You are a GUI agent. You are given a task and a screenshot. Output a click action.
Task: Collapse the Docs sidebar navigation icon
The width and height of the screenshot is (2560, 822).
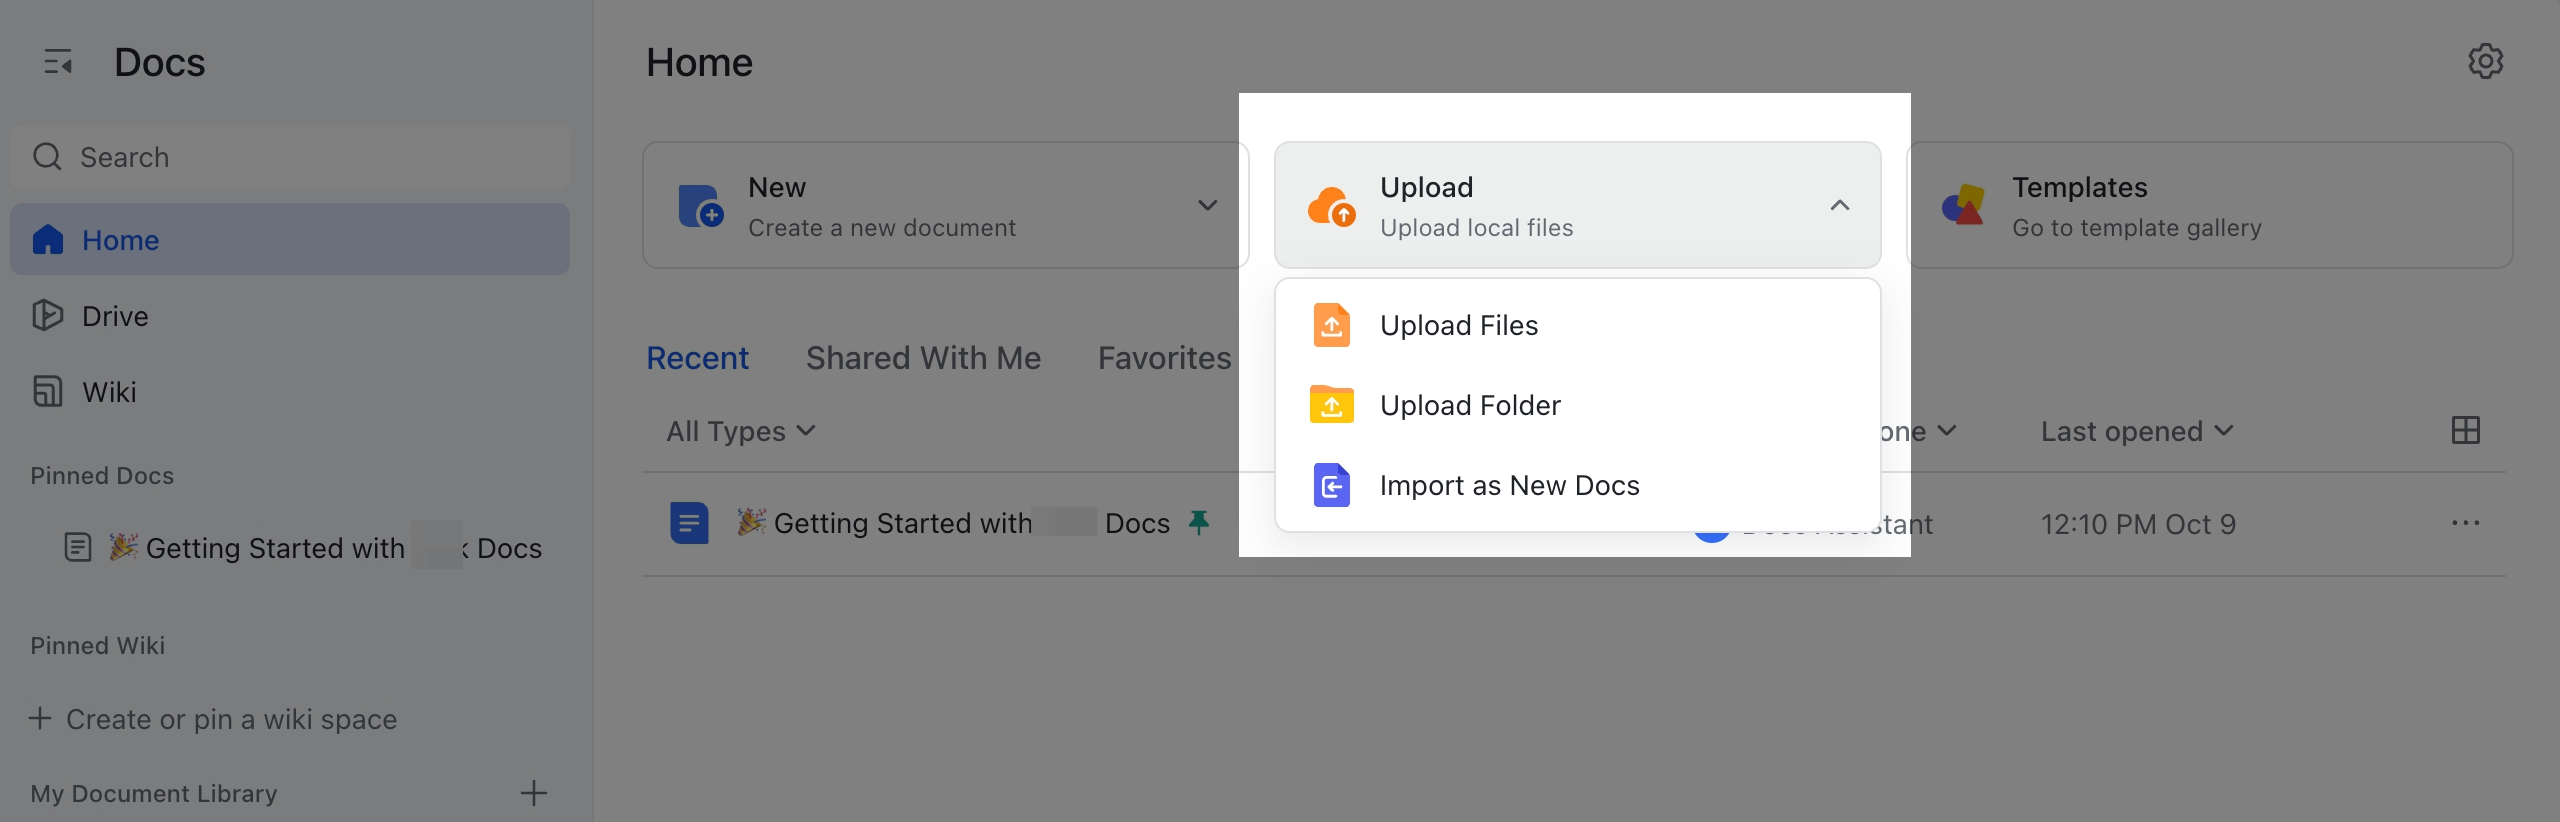(x=58, y=62)
